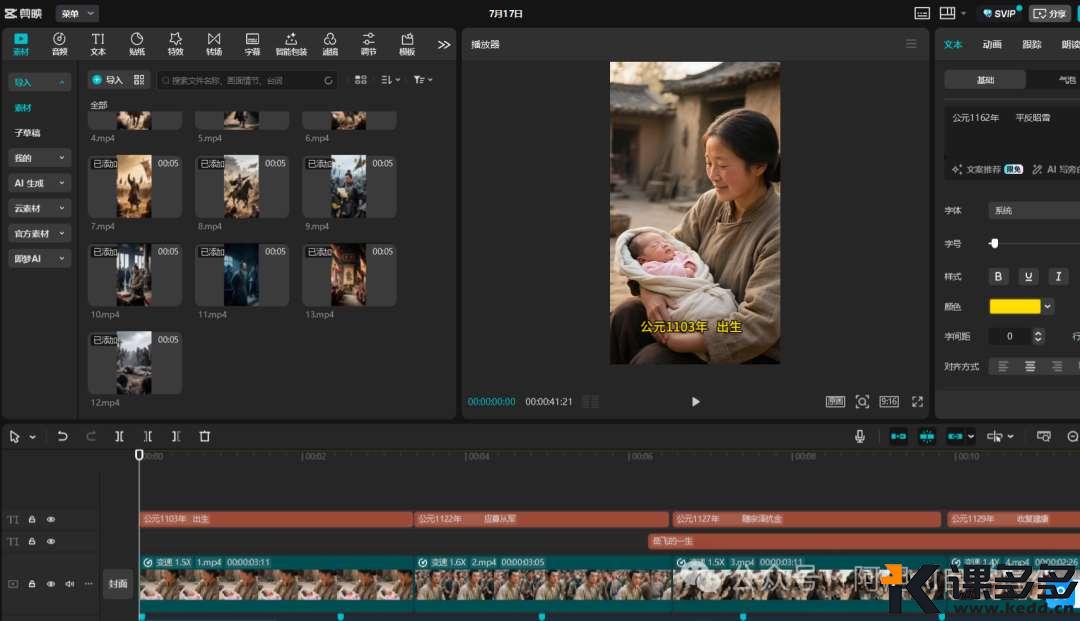This screenshot has height=621, width=1080.
Task: Click the 封面 cover button
Action: (118, 583)
